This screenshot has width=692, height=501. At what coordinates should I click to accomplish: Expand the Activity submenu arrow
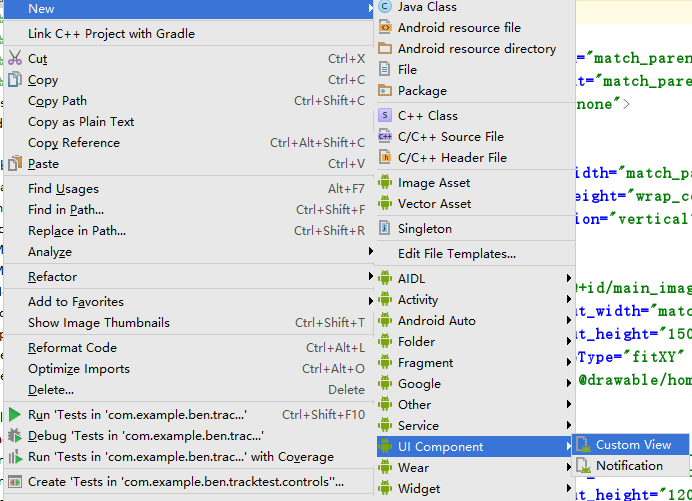tap(569, 300)
